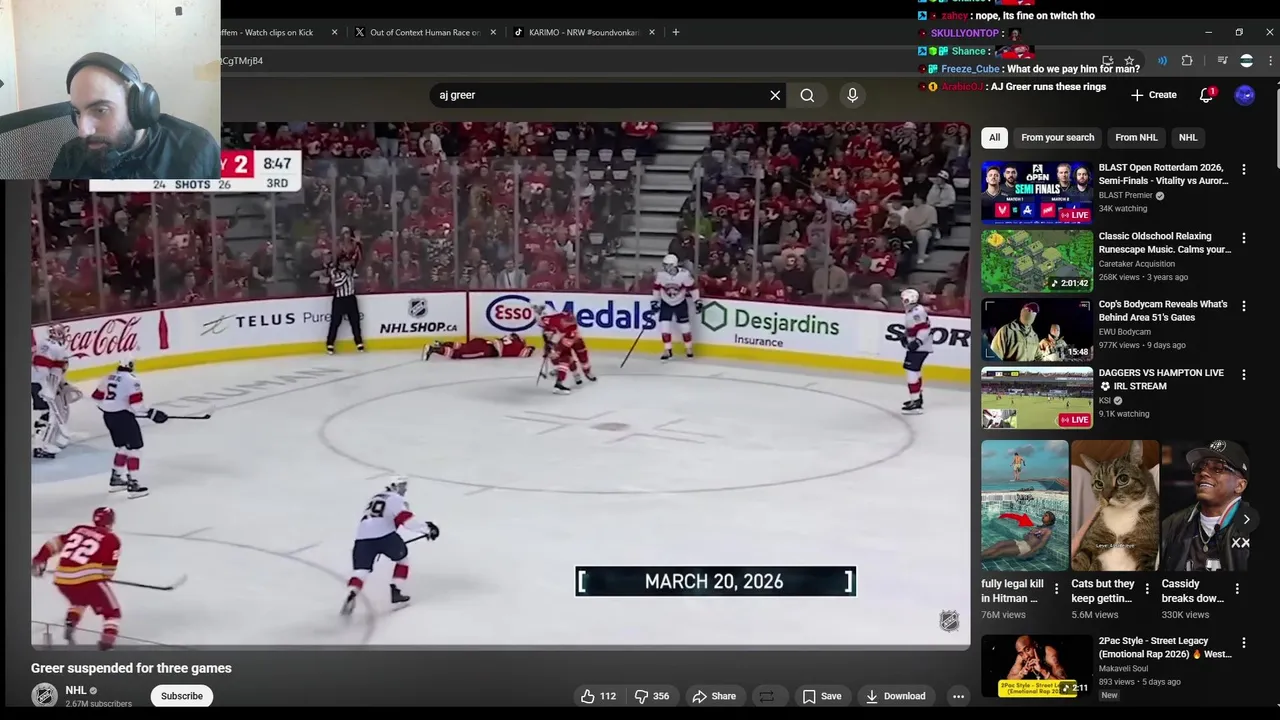This screenshot has height=720, width=1280.
Task: Open Classic Oldschool Runescape Music thumbnail
Action: click(1037, 261)
